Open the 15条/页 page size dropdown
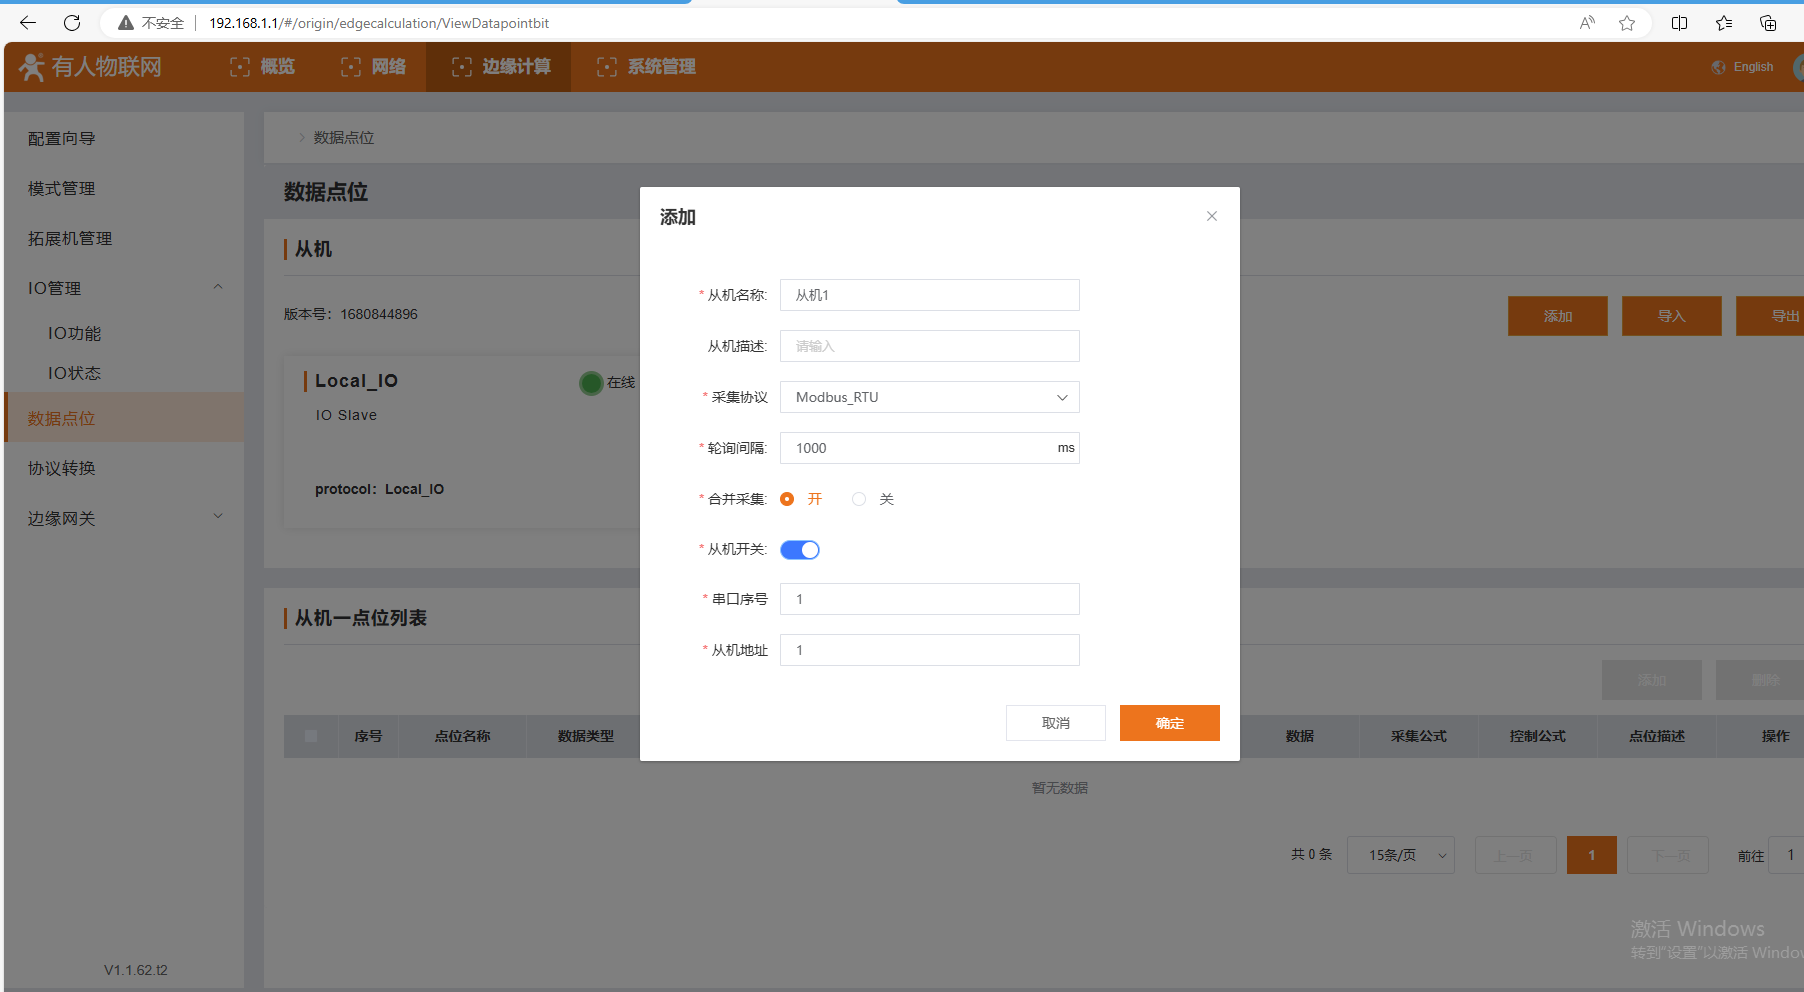The height and width of the screenshot is (992, 1804). point(1400,855)
